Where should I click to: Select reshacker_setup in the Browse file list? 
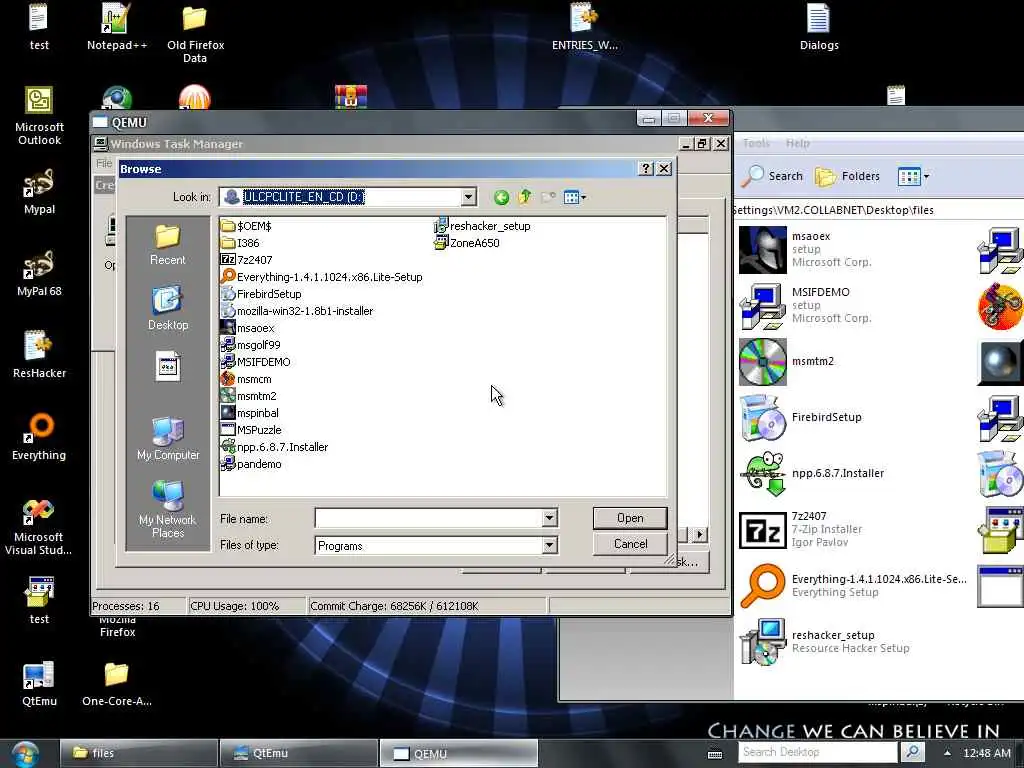482,226
